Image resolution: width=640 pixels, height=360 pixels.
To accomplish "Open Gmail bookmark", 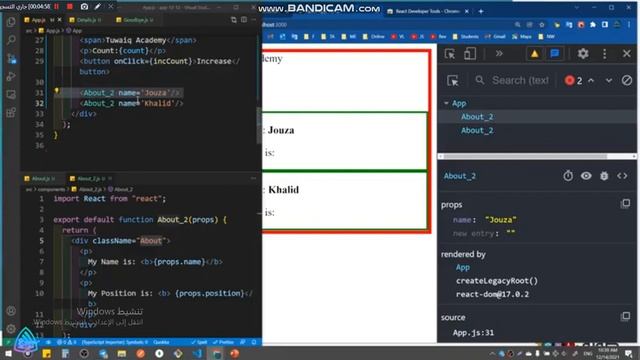I will [x=495, y=37].
